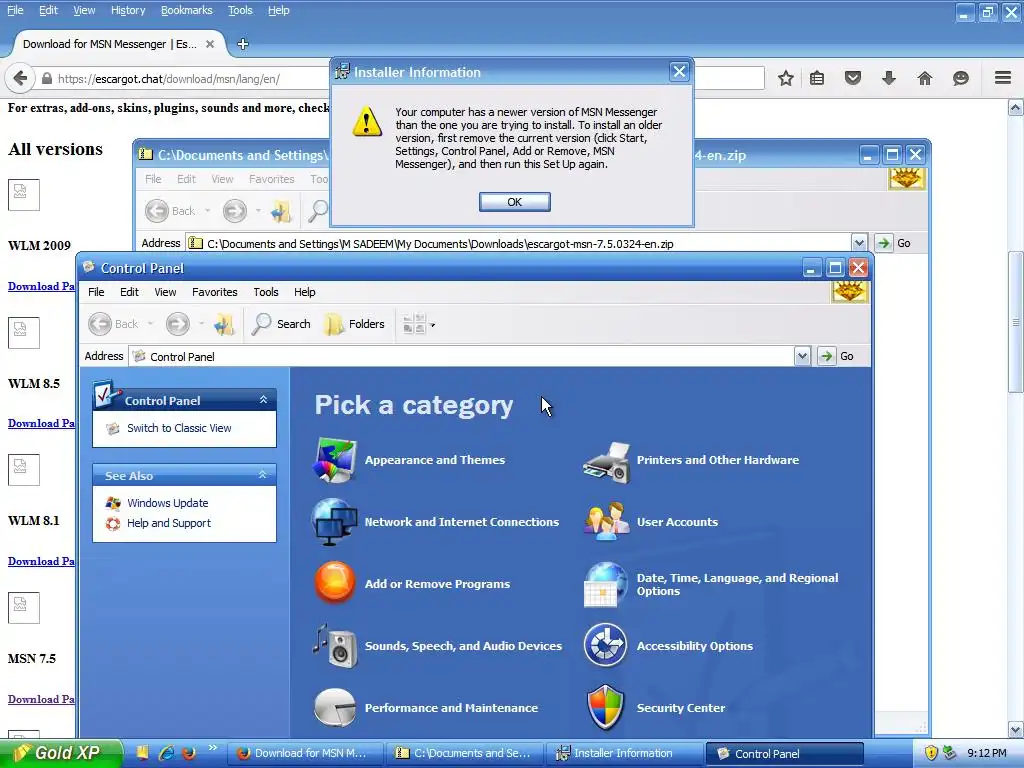1024x768 pixels.
Task: Click the Pocket icon in Firefox toolbar
Action: (853, 78)
